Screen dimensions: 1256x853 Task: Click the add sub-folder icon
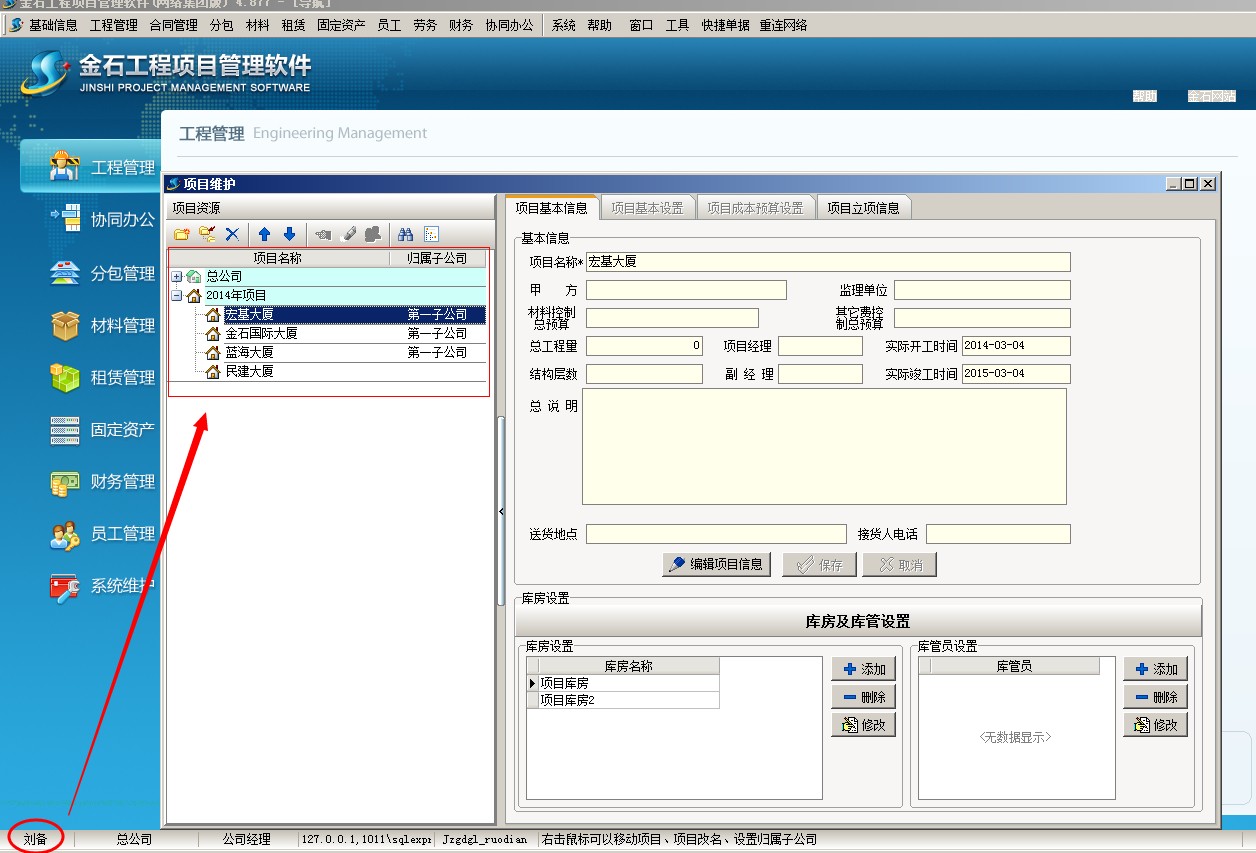click(x=207, y=234)
